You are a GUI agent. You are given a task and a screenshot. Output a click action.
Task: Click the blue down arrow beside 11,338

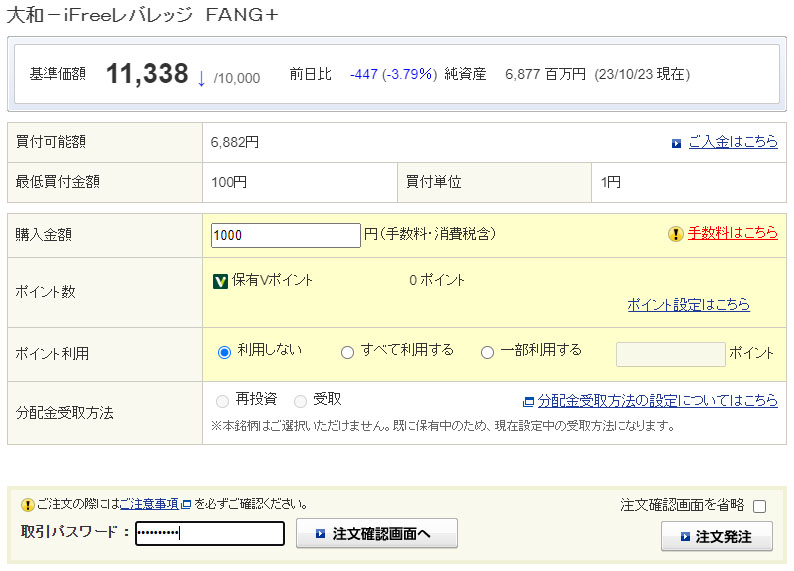click(201, 77)
